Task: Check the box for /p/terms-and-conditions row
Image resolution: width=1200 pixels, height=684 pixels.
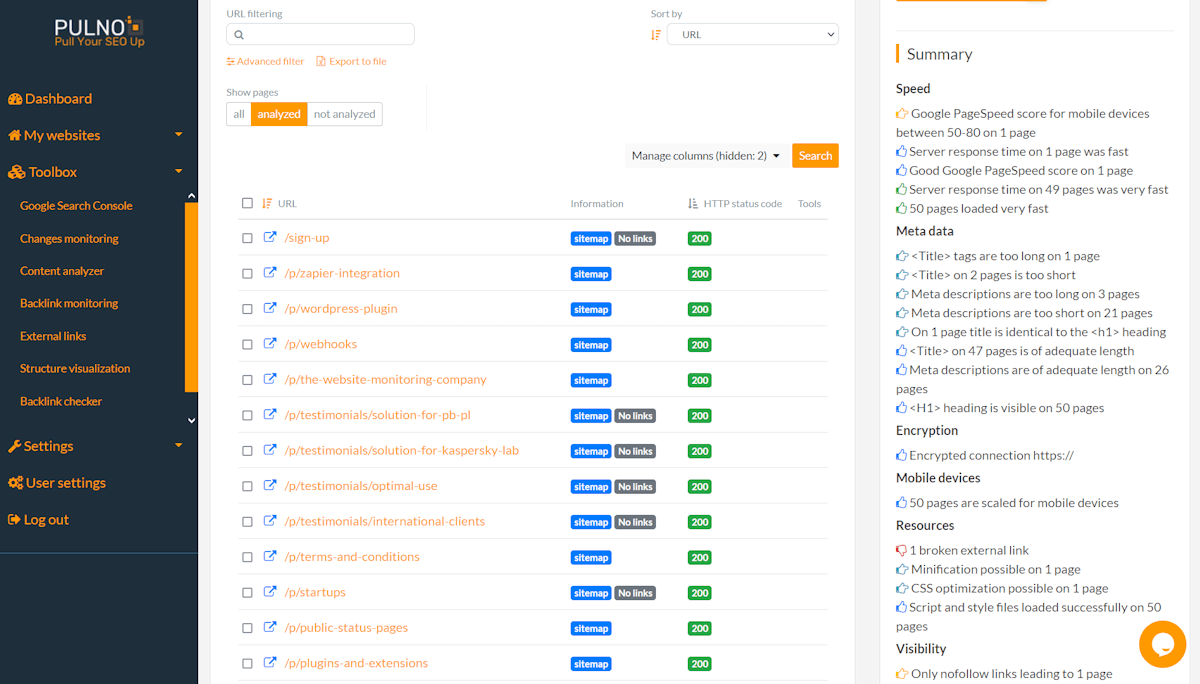Action: coord(248,558)
